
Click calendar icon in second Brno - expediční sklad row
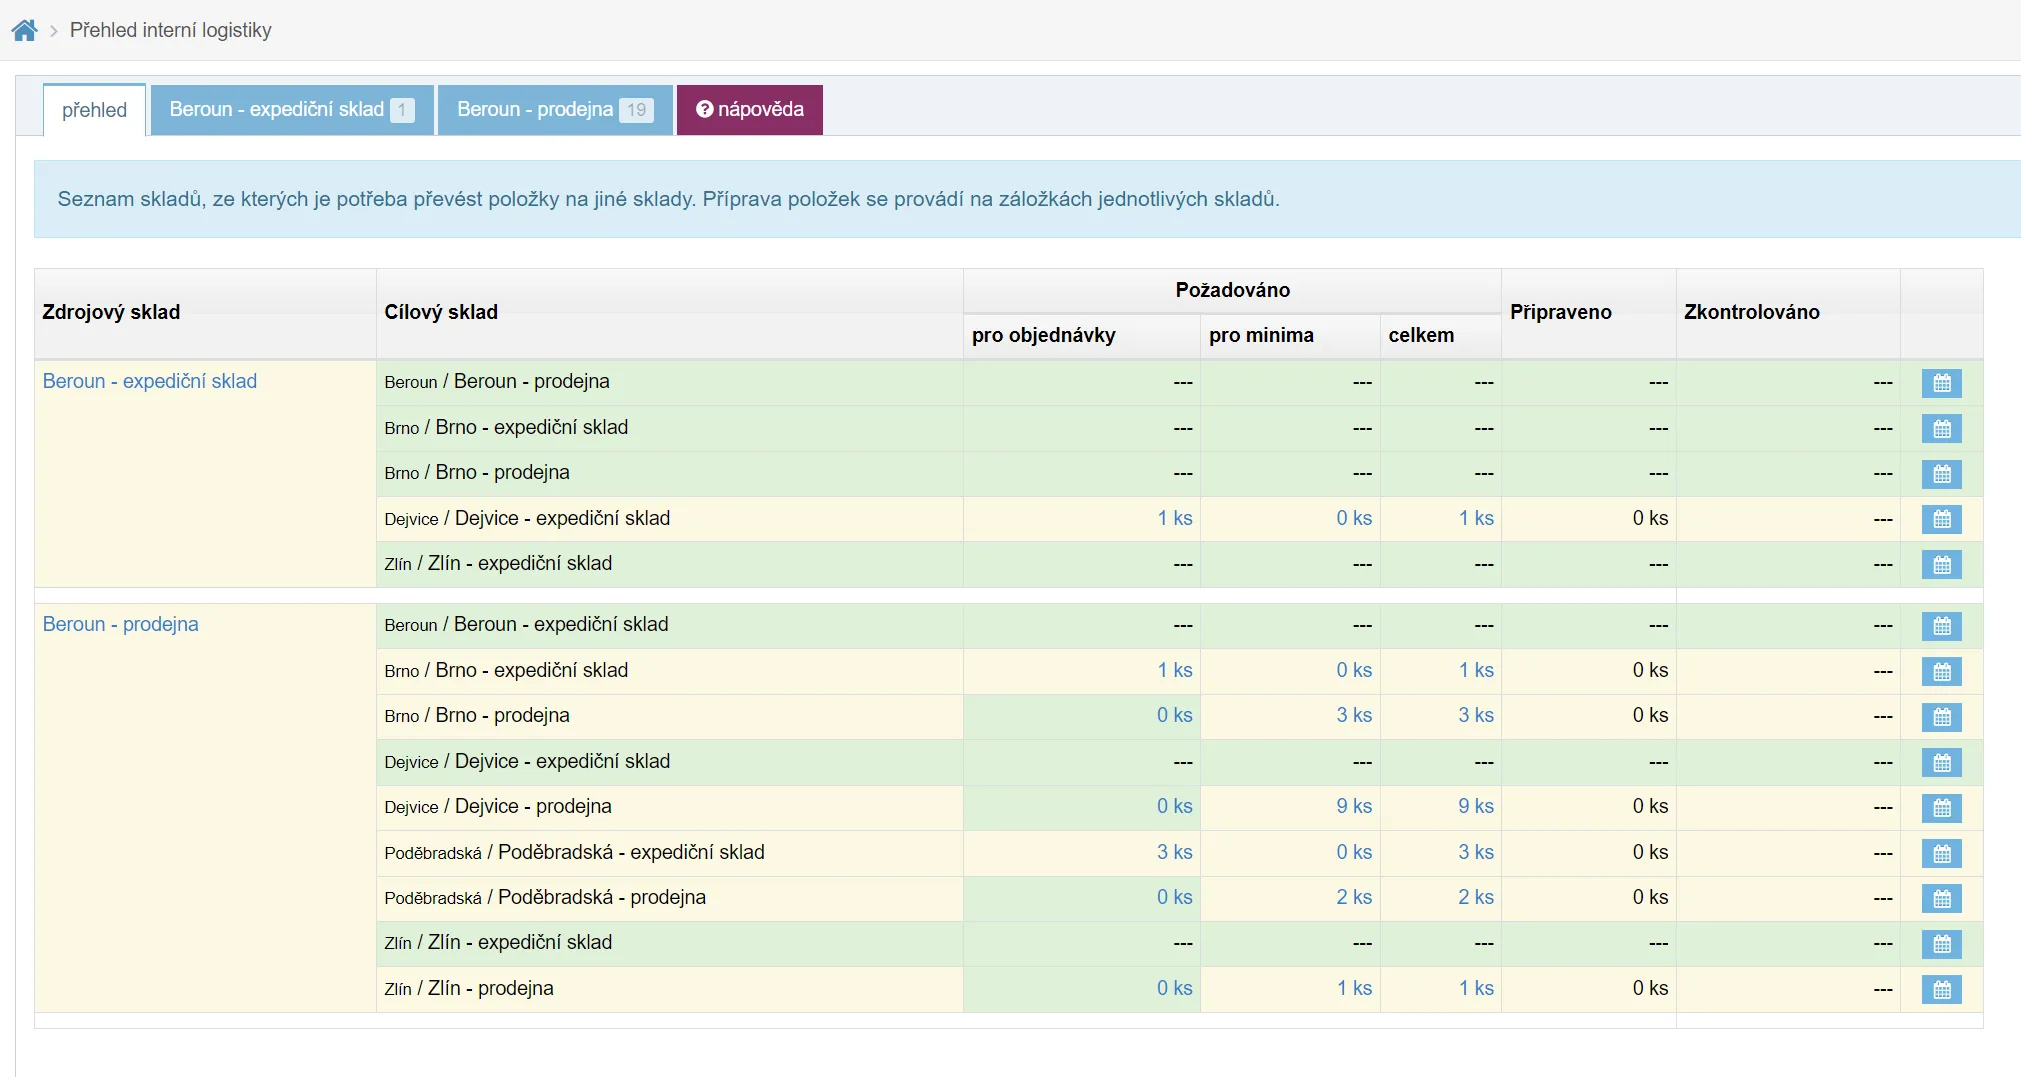[x=1941, y=672]
